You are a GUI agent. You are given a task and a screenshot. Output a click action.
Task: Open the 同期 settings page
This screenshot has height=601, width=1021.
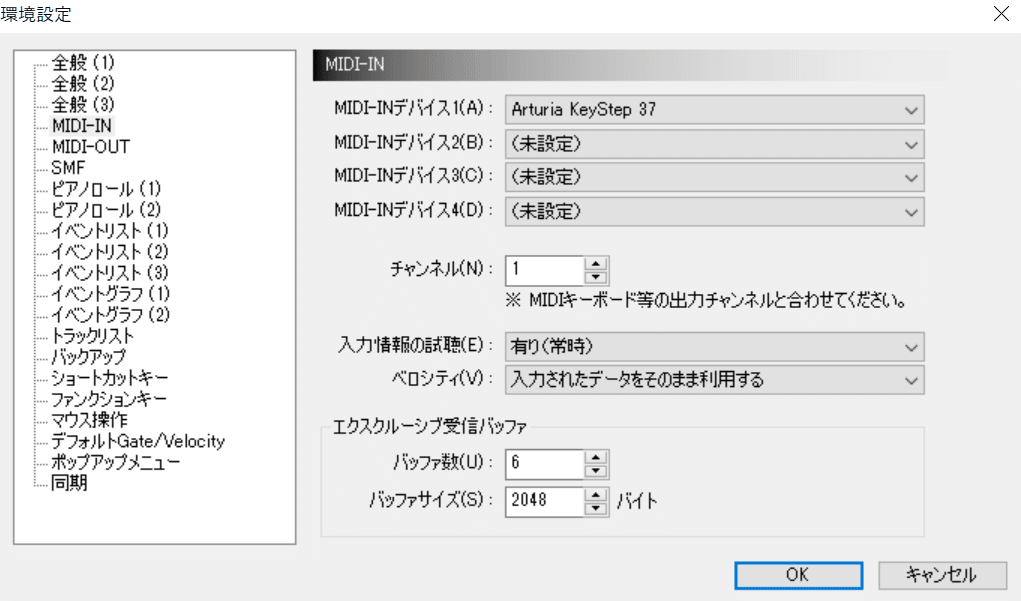[69, 482]
